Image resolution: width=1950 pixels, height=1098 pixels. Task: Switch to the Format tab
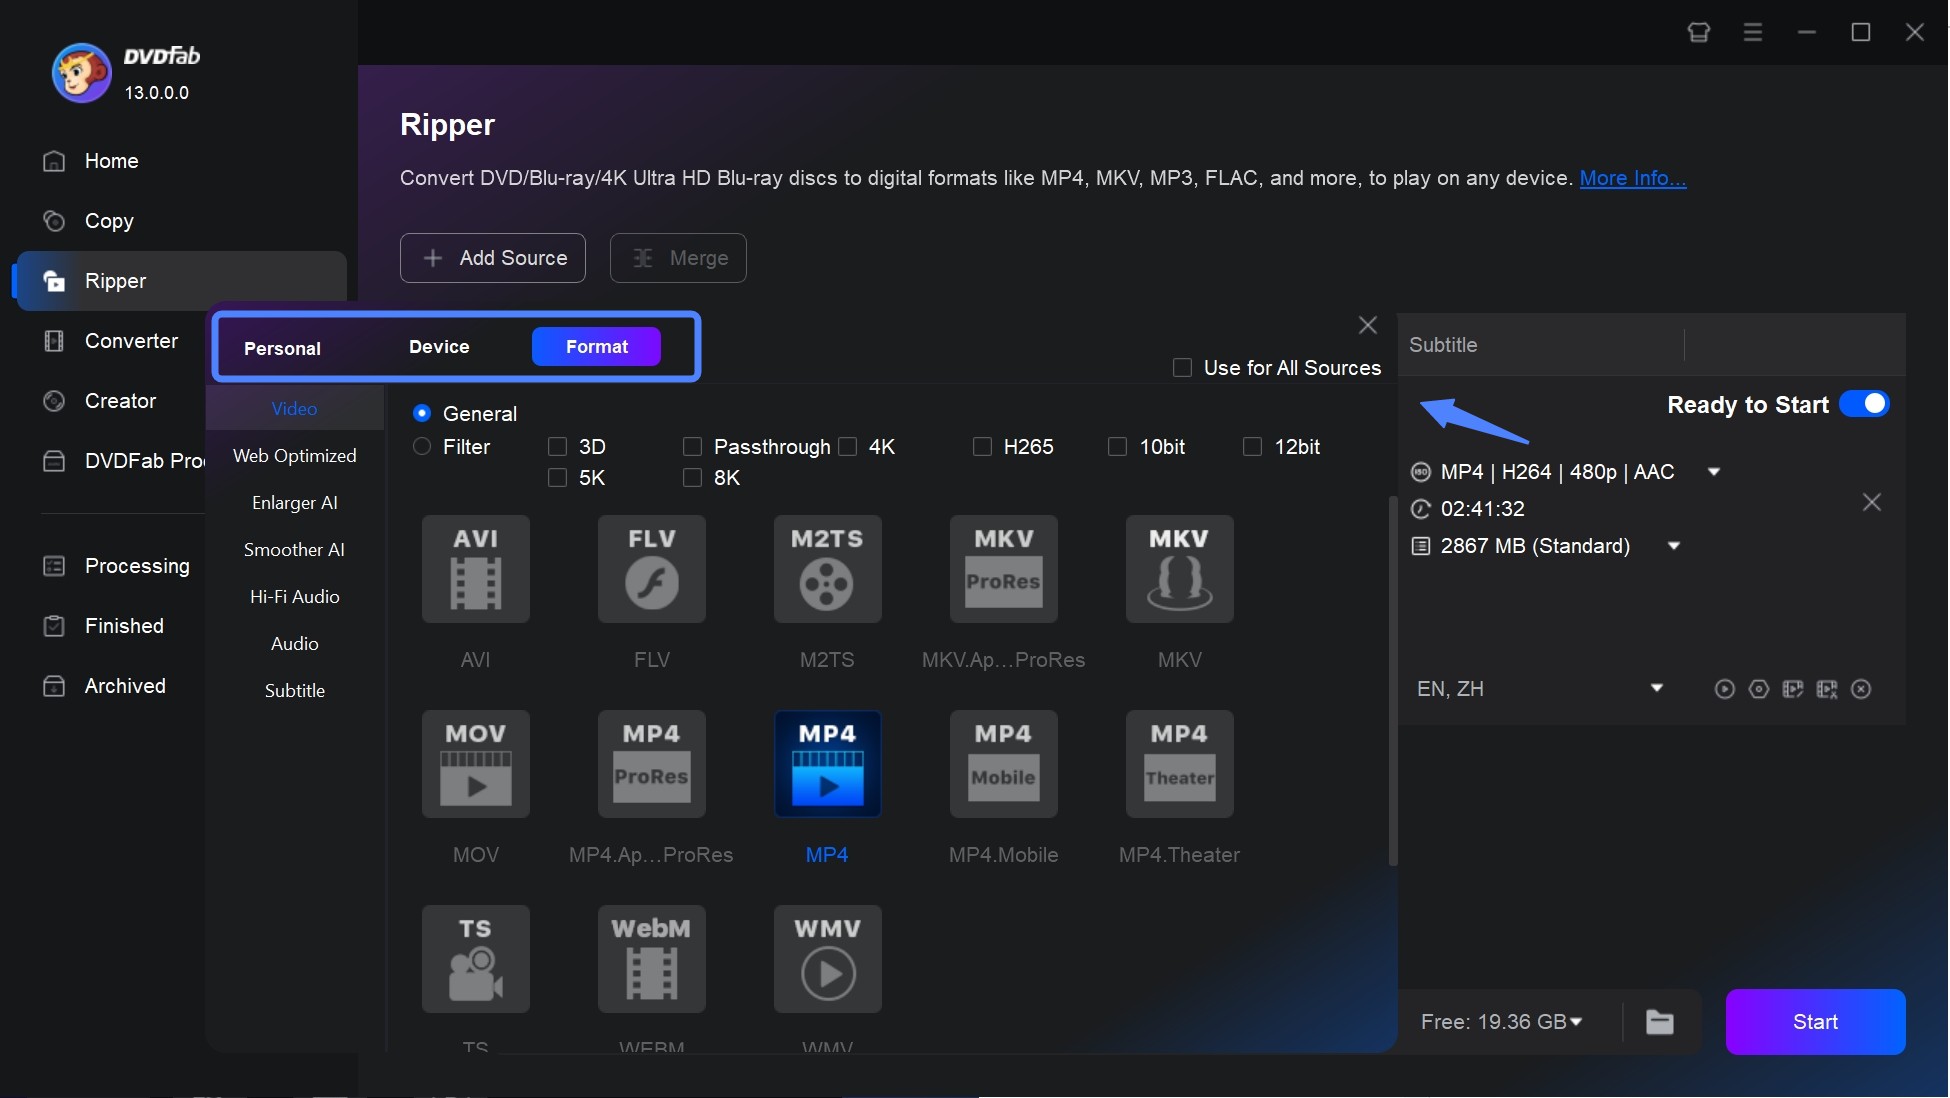point(596,345)
